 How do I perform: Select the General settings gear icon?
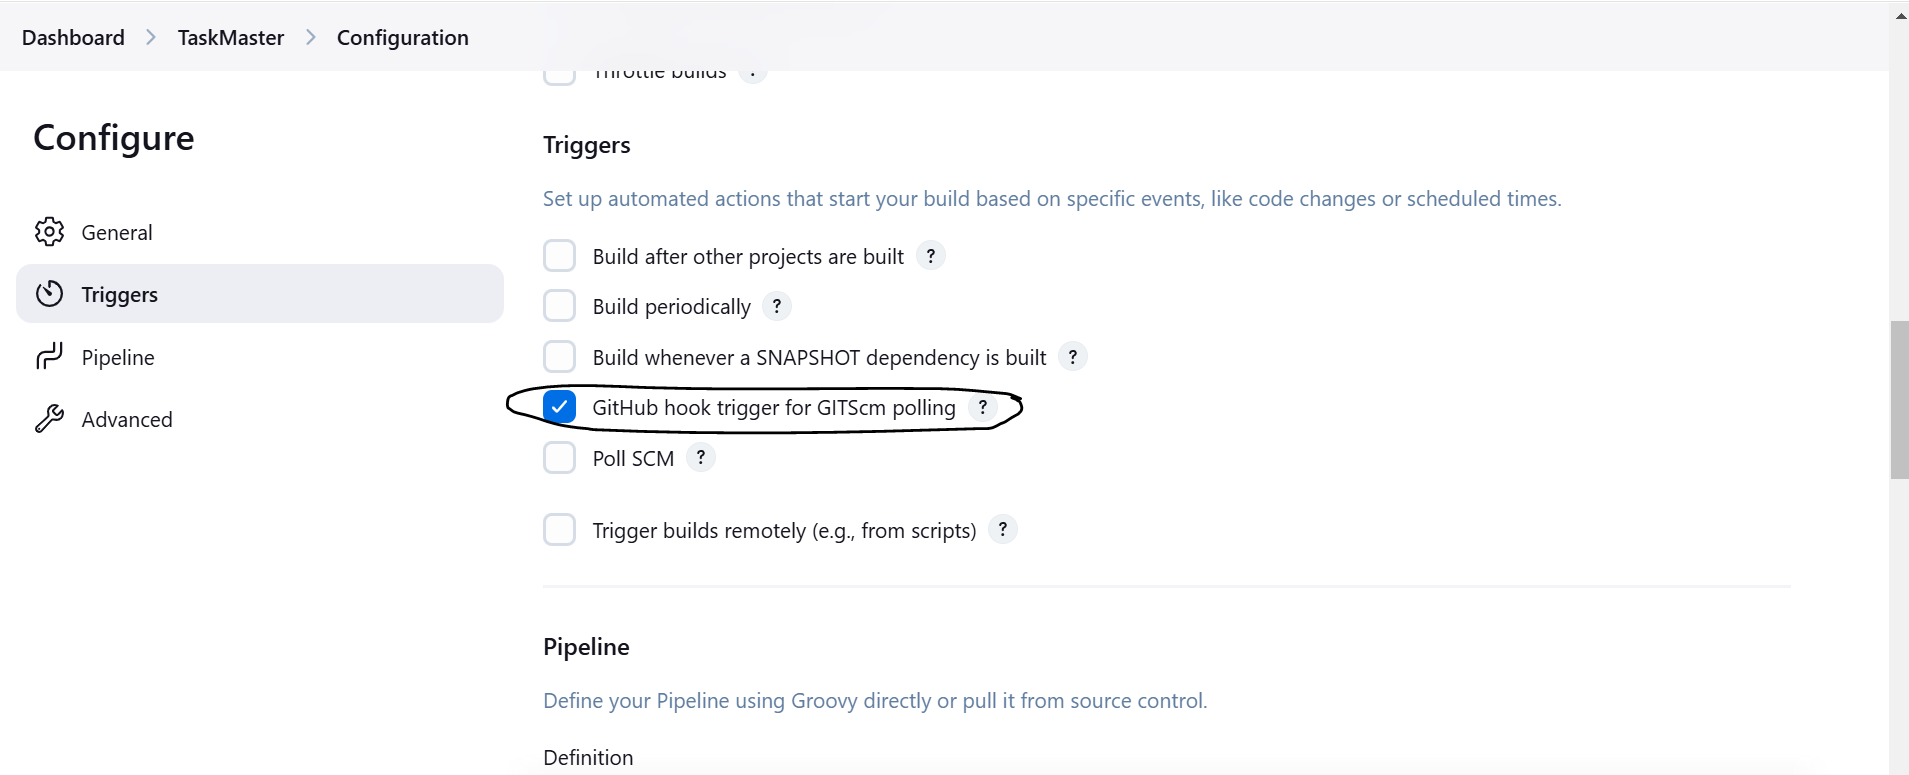(50, 231)
